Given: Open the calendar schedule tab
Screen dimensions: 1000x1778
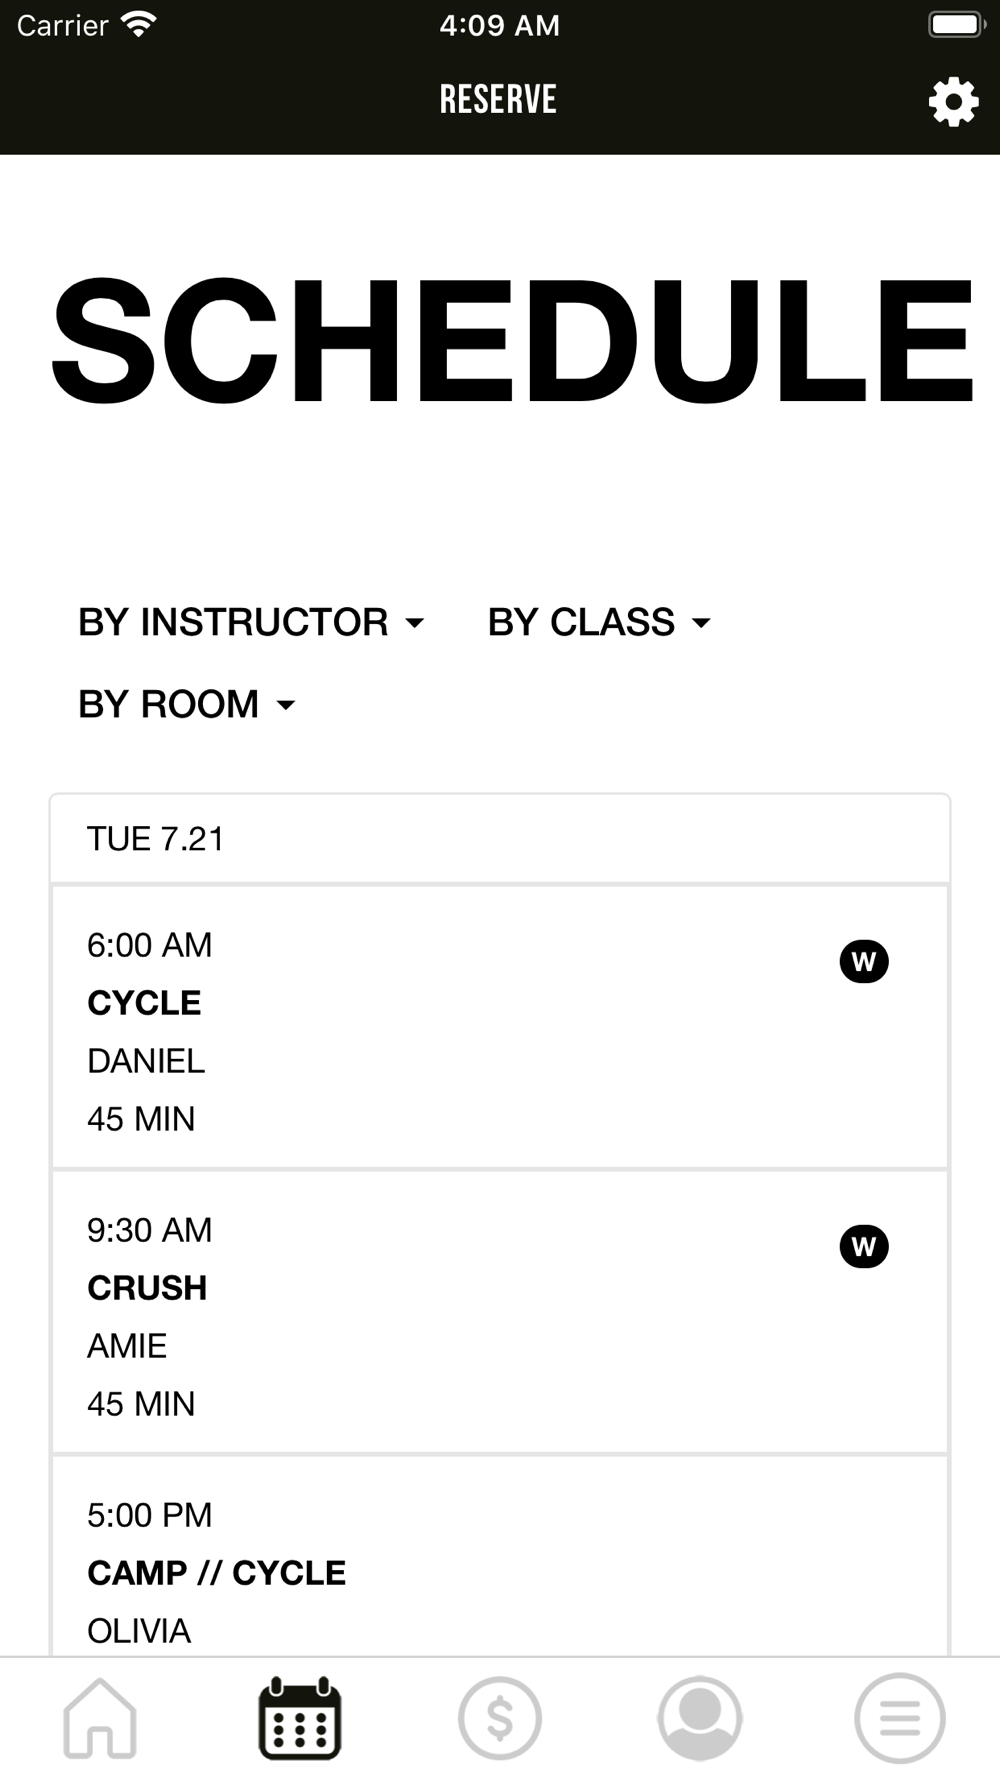Looking at the screenshot, I should tap(300, 1717).
